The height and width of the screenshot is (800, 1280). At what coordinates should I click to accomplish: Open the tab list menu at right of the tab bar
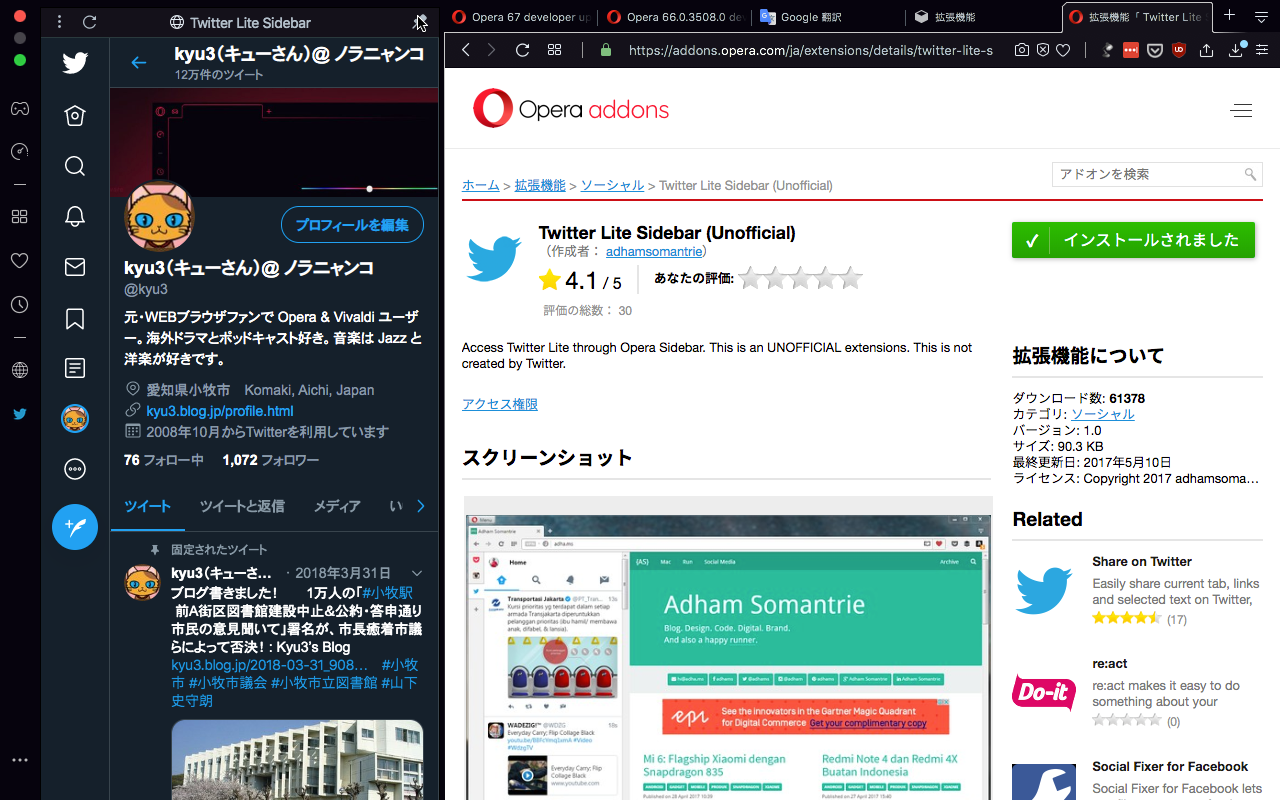point(1260,17)
